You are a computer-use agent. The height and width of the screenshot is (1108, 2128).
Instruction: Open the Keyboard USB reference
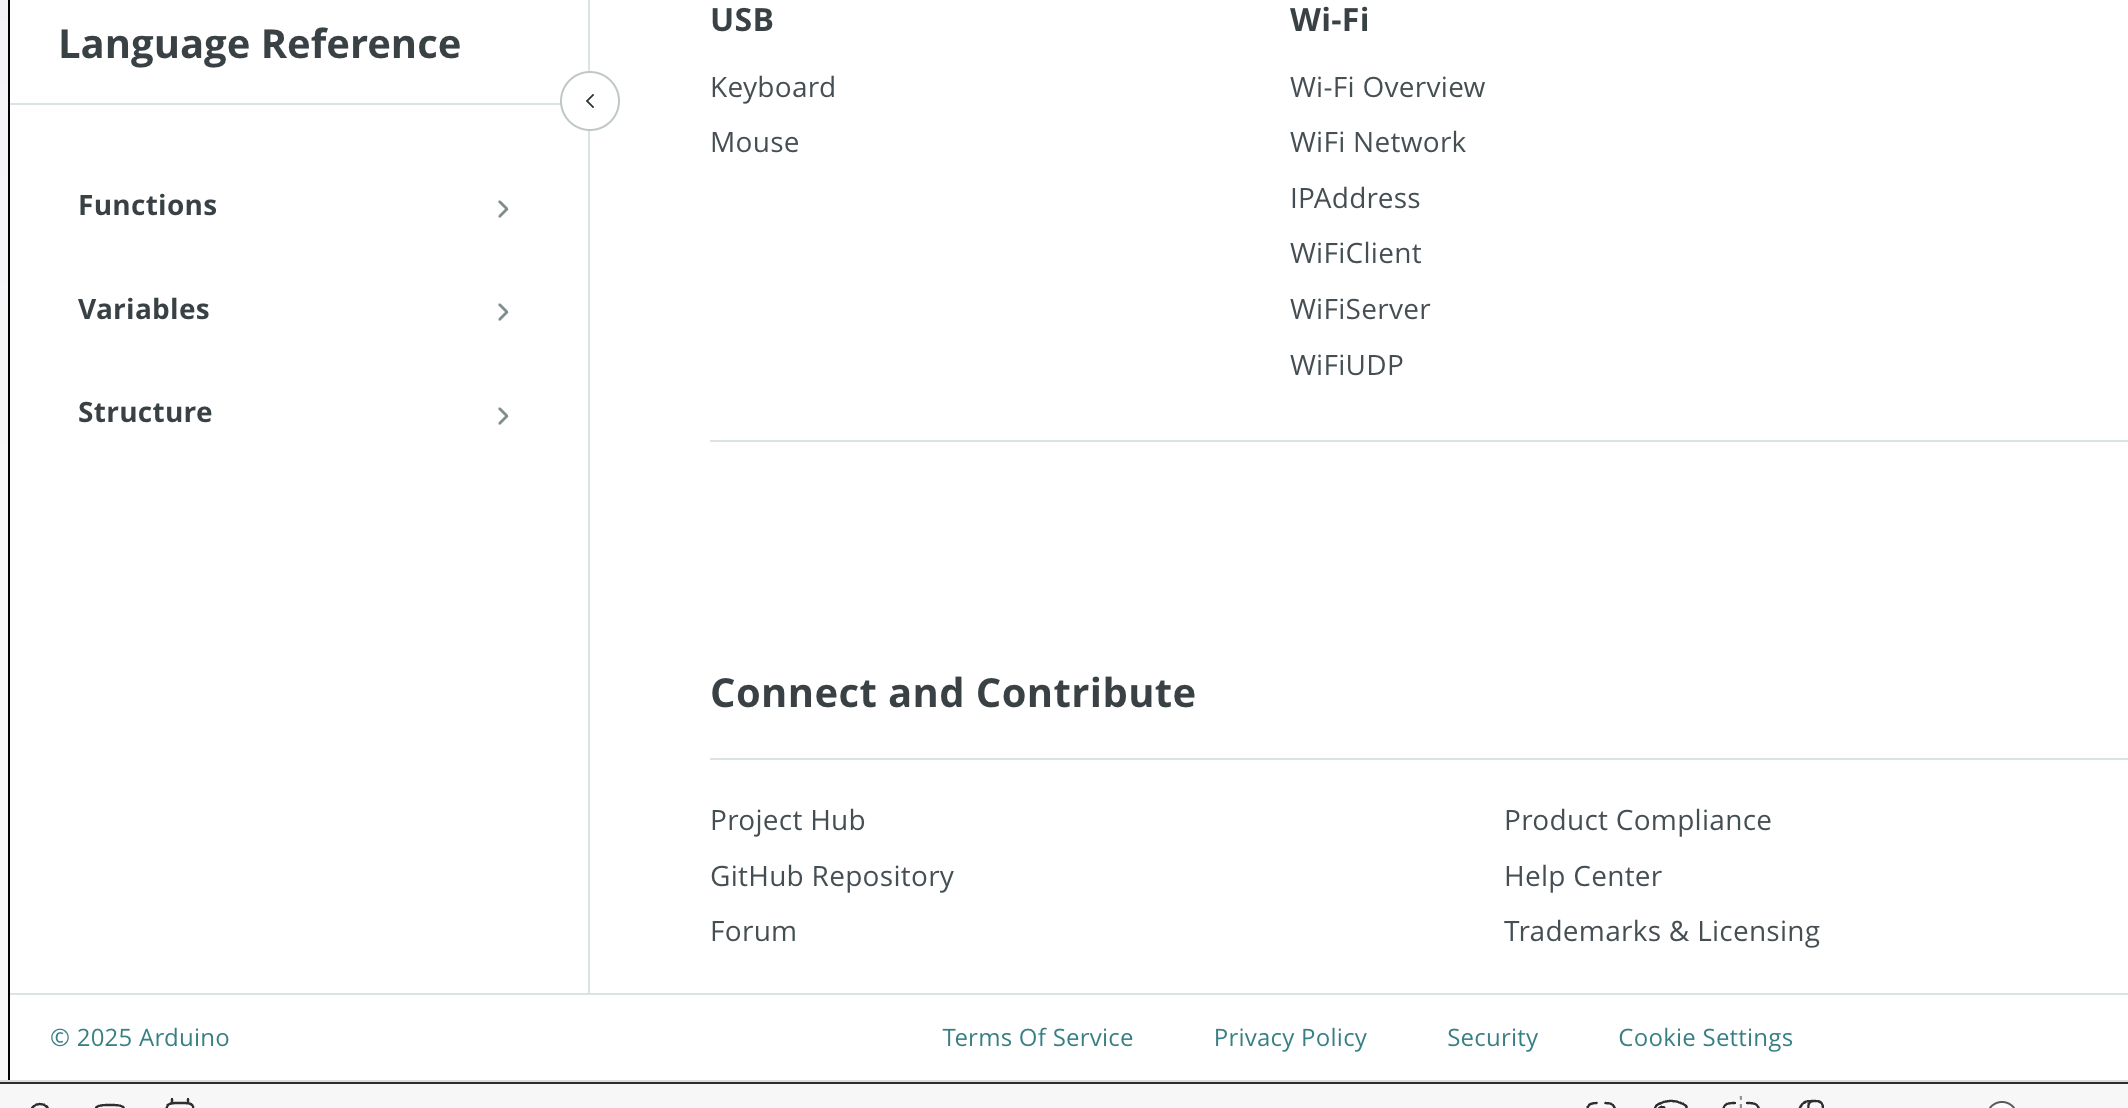coord(772,88)
